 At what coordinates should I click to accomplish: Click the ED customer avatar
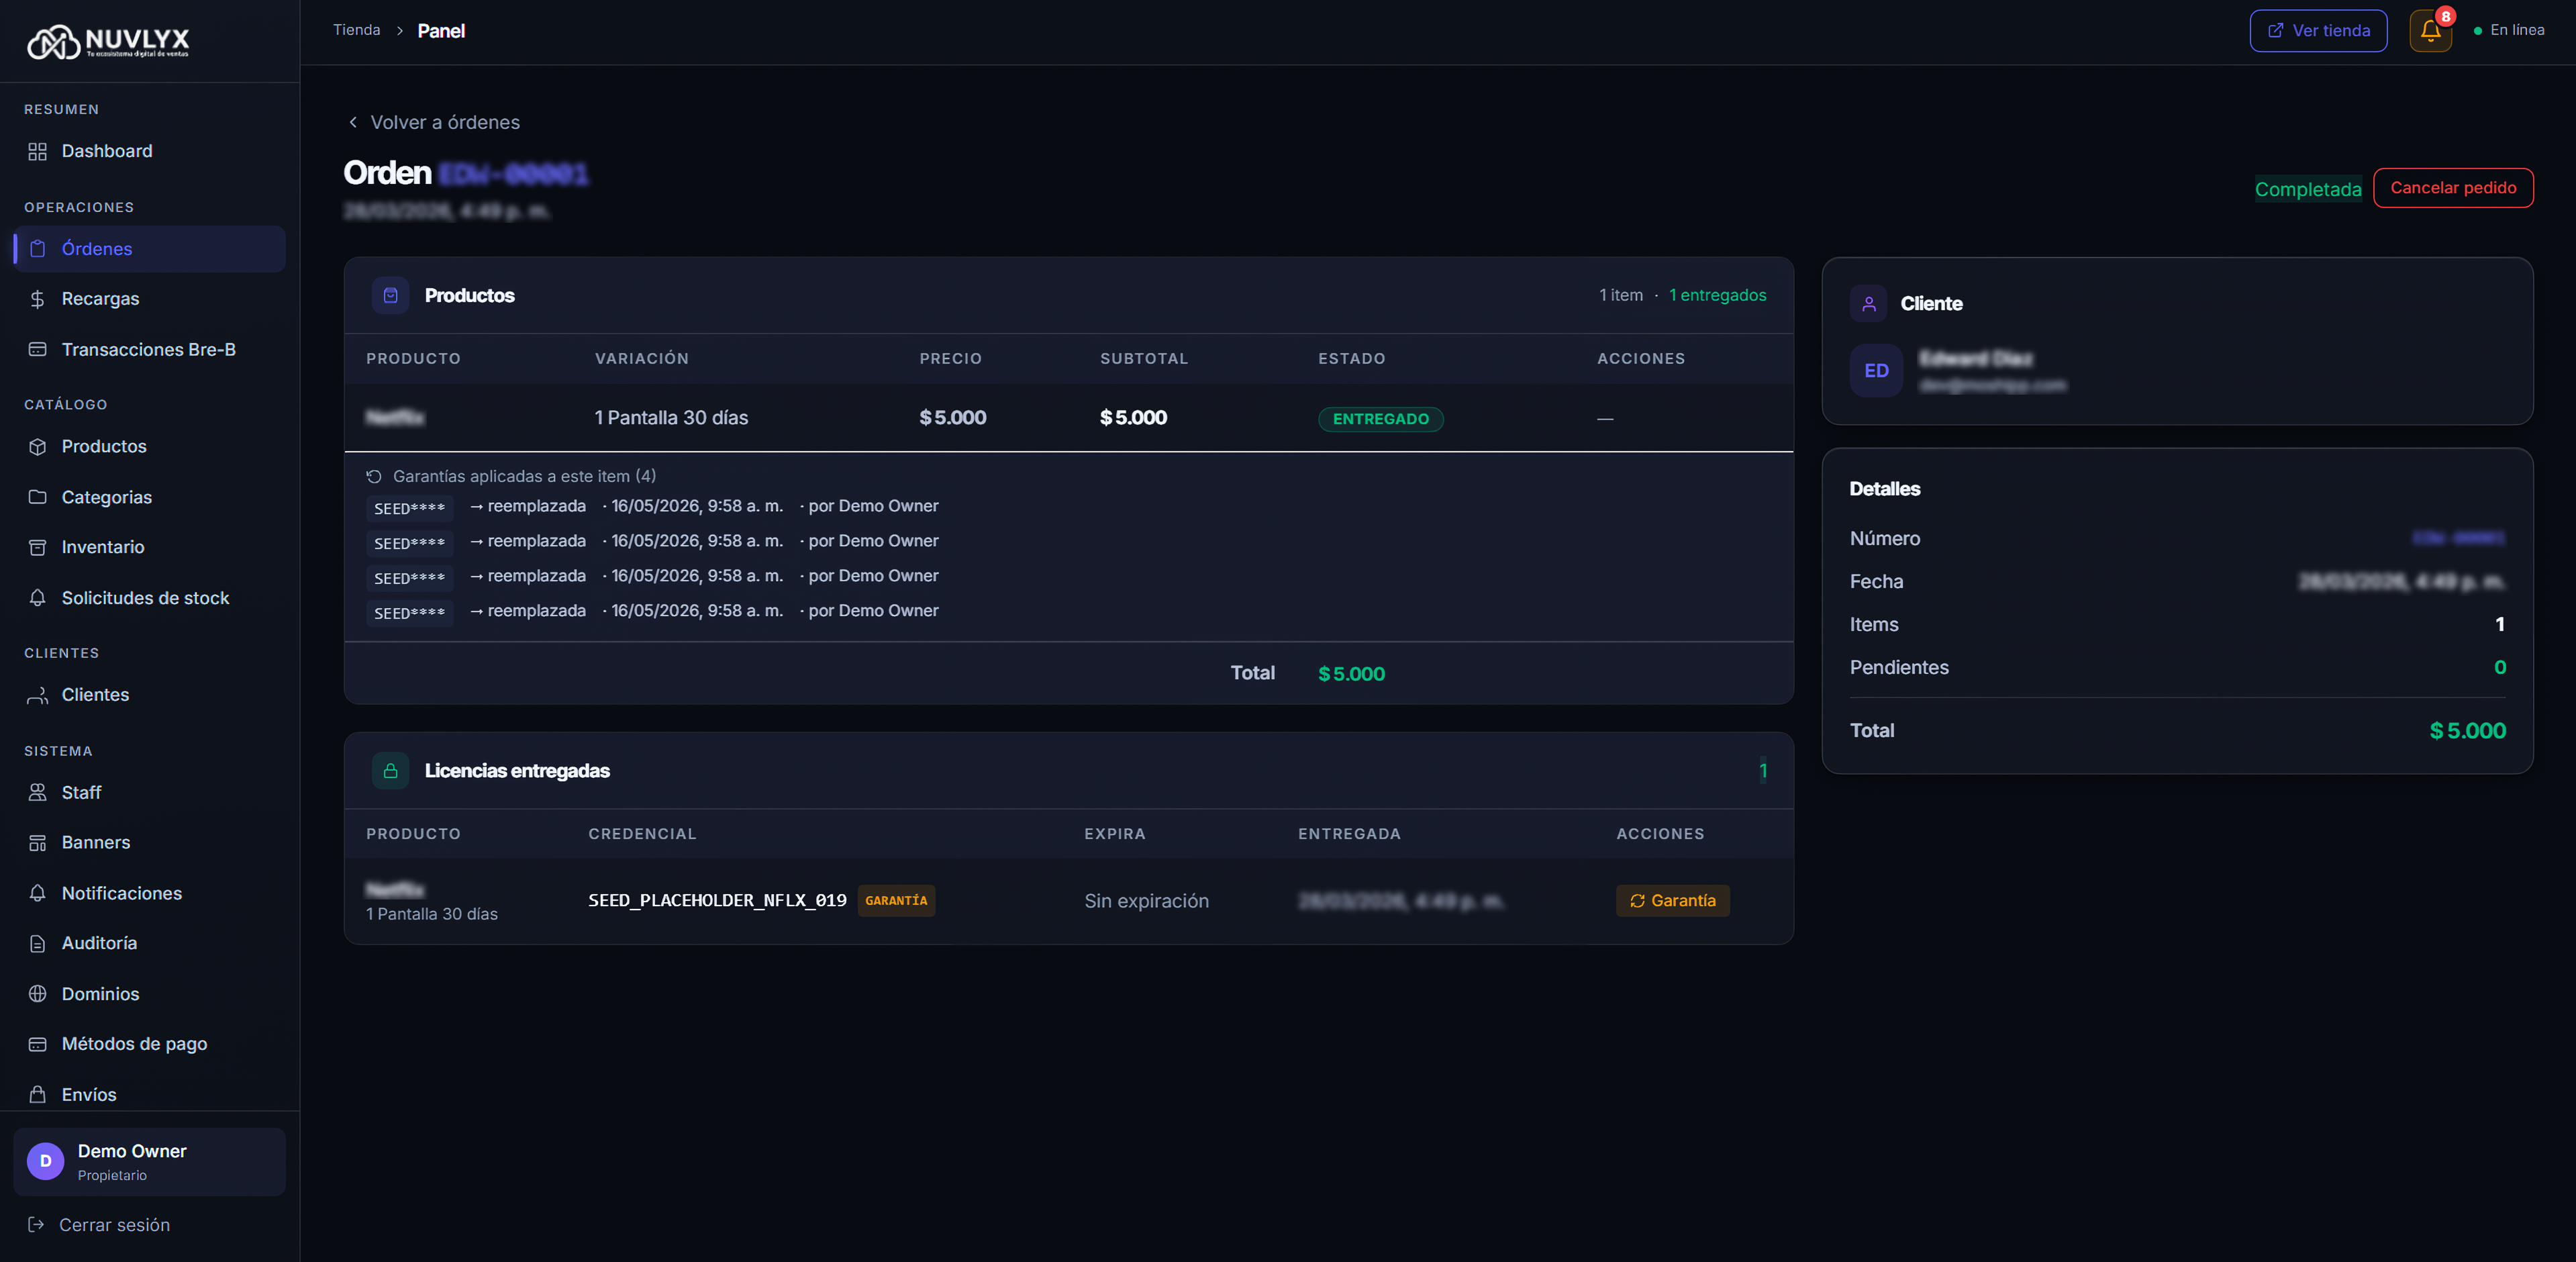tap(1876, 371)
